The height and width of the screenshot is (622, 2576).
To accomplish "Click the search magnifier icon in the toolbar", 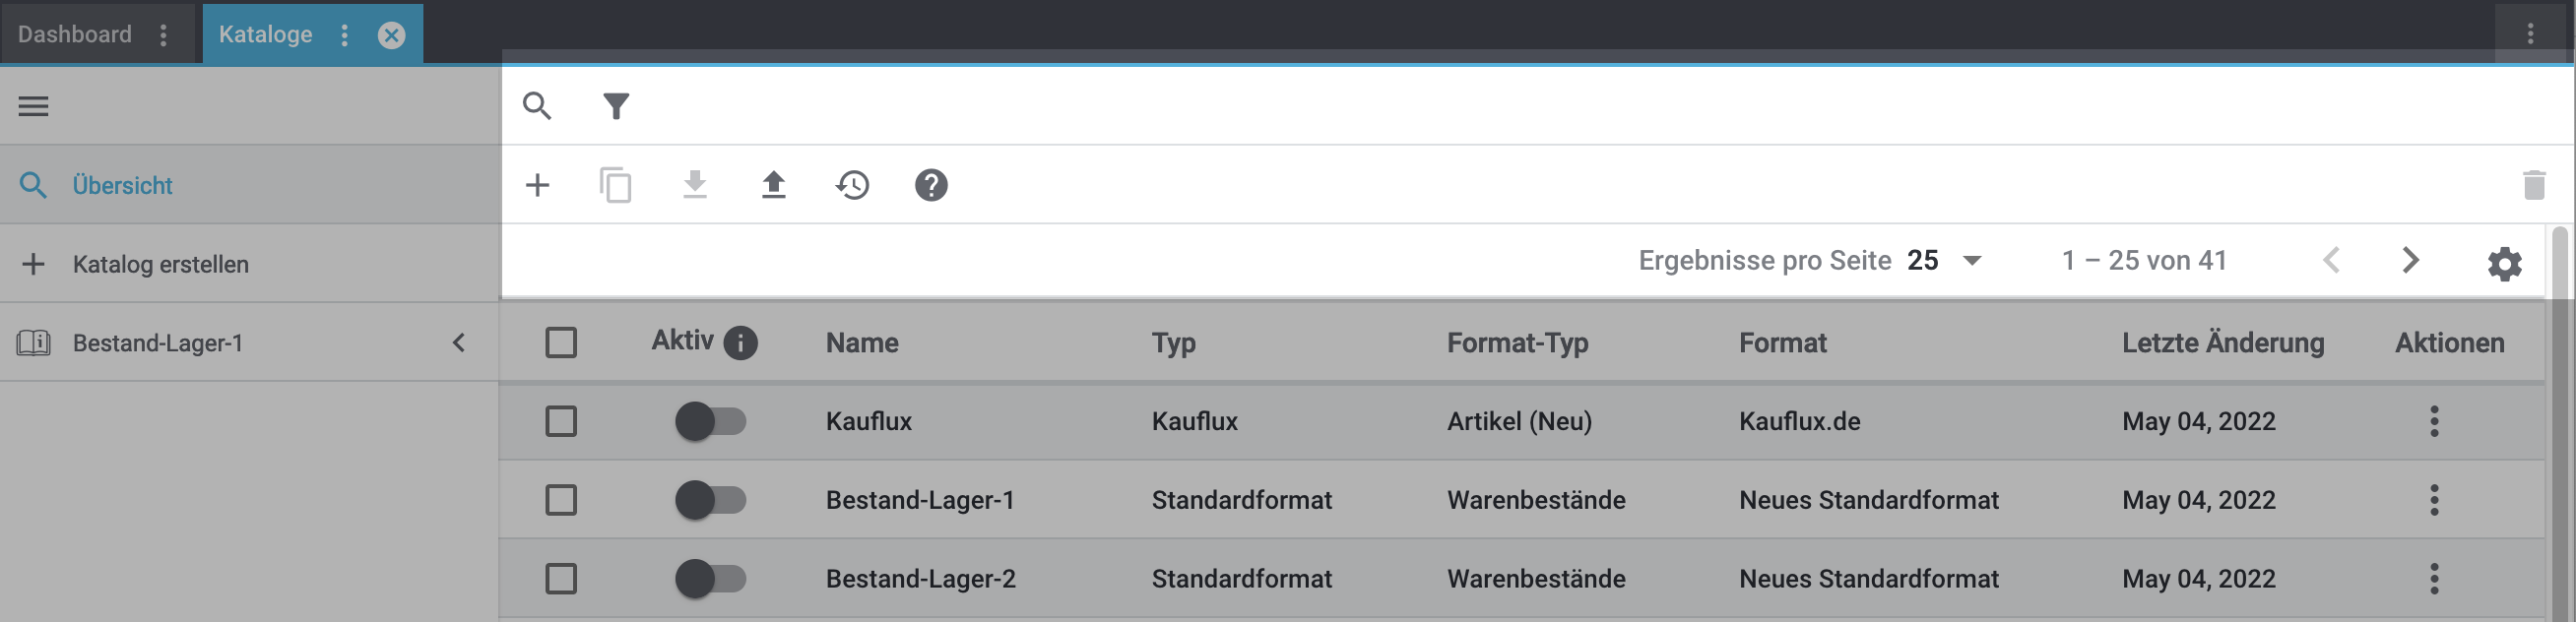I will pyautogui.click(x=537, y=106).
